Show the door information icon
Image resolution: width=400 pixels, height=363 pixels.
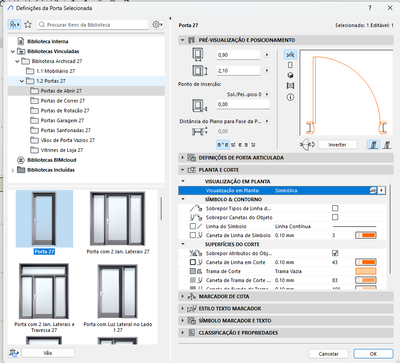pos(290,97)
